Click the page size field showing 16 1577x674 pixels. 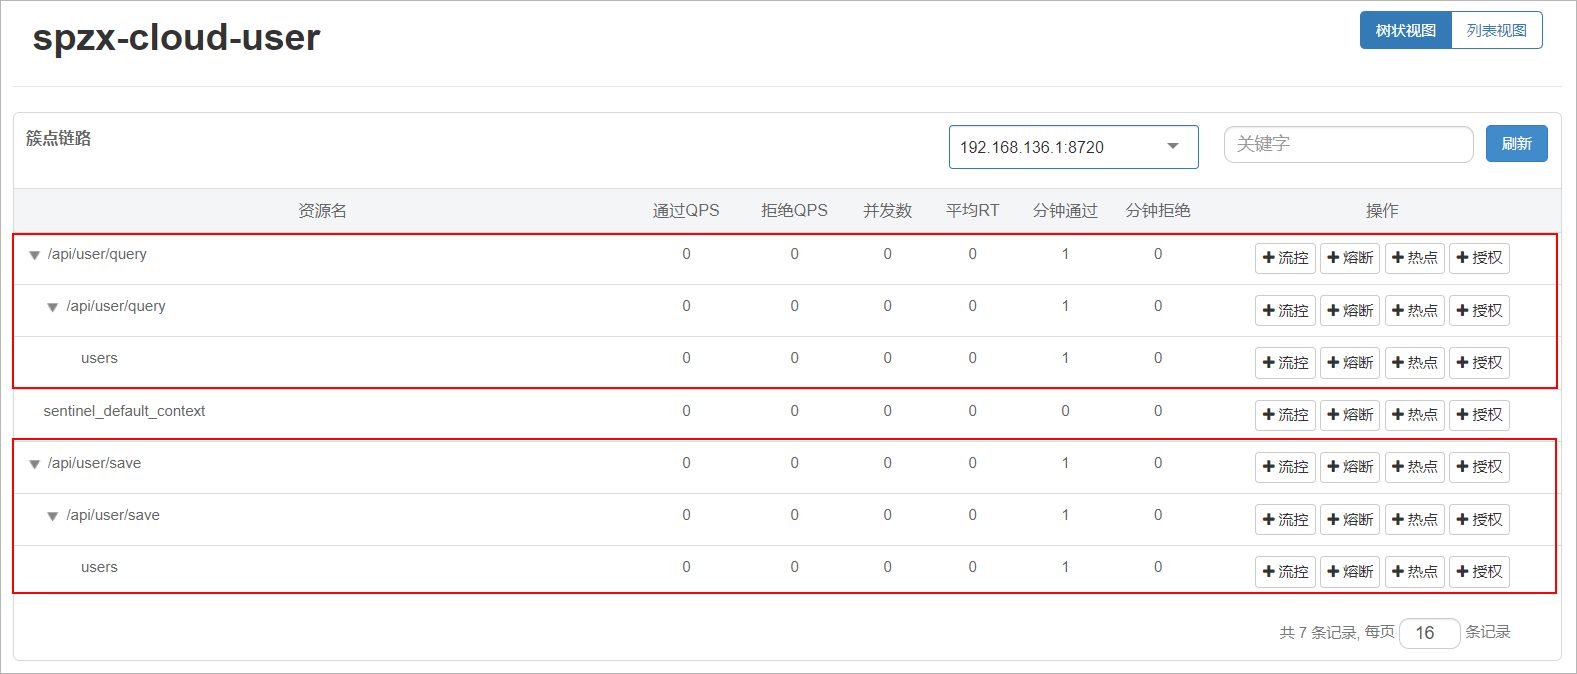[x=1429, y=633]
